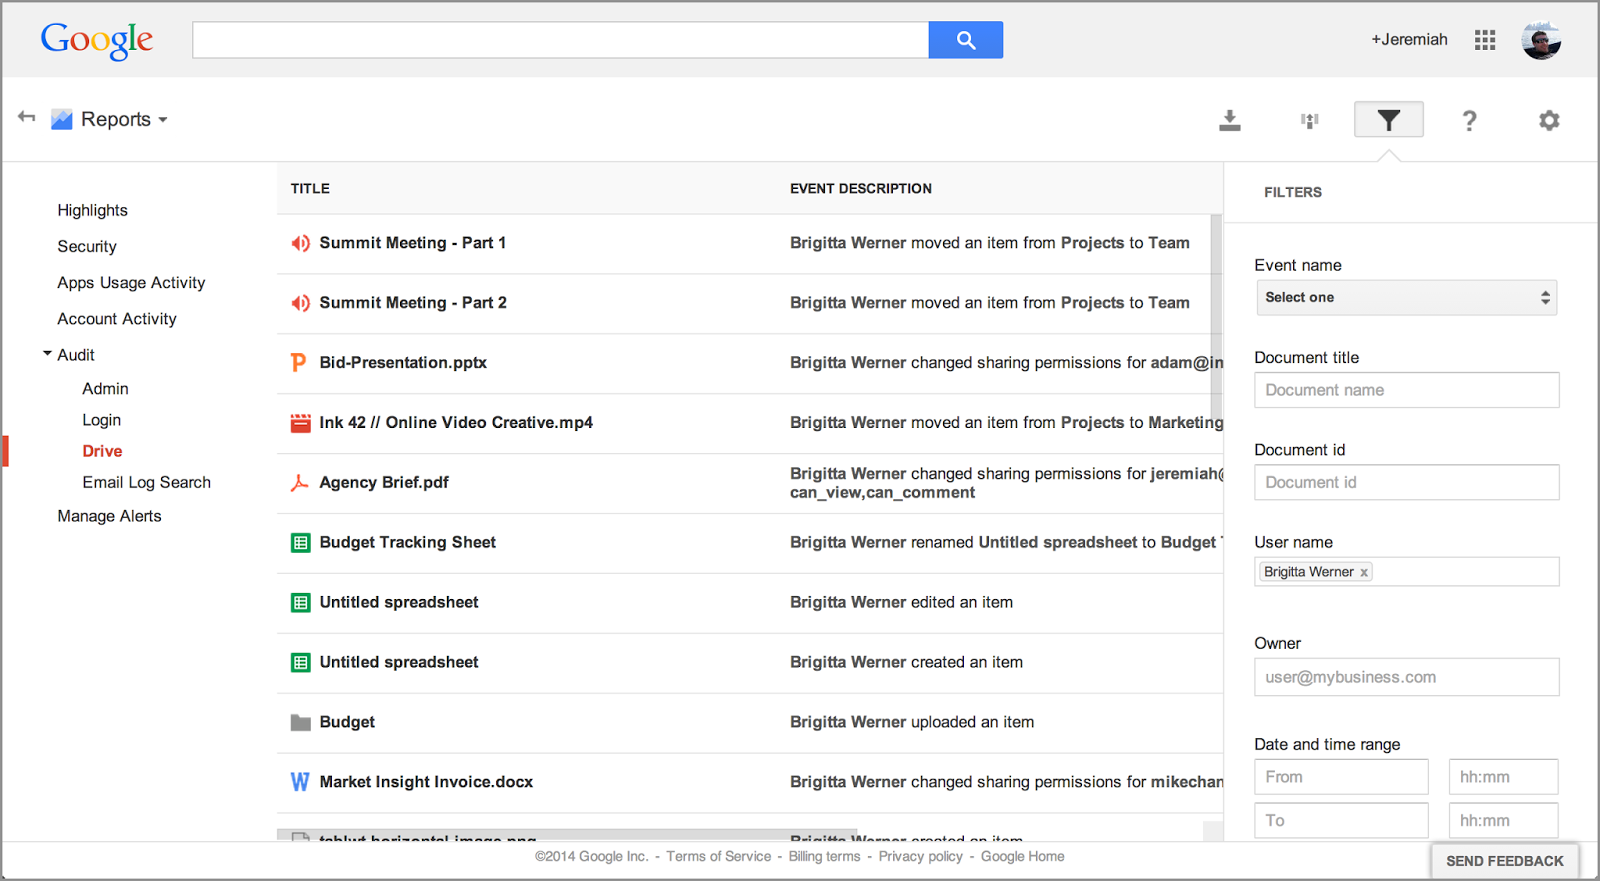Toggle the filter funnel button
This screenshot has width=1600, height=881.
tap(1388, 120)
